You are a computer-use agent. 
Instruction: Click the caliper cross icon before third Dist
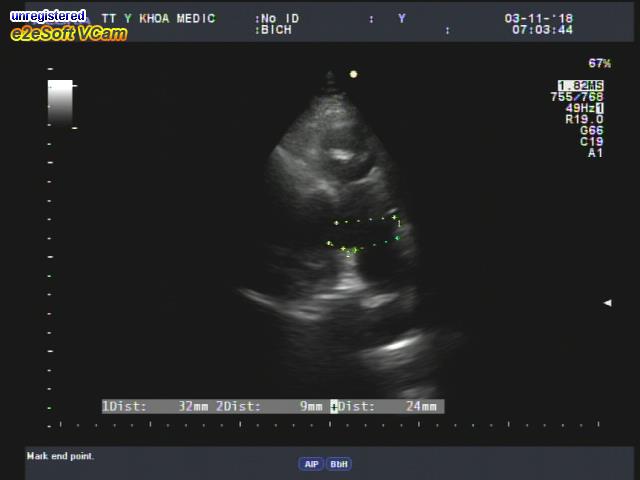click(x=335, y=406)
